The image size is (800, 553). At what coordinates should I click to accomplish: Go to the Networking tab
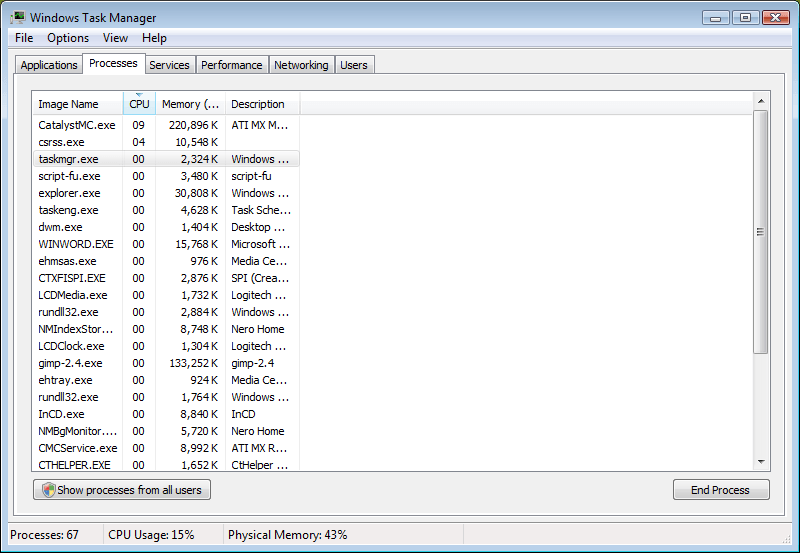tap(301, 65)
